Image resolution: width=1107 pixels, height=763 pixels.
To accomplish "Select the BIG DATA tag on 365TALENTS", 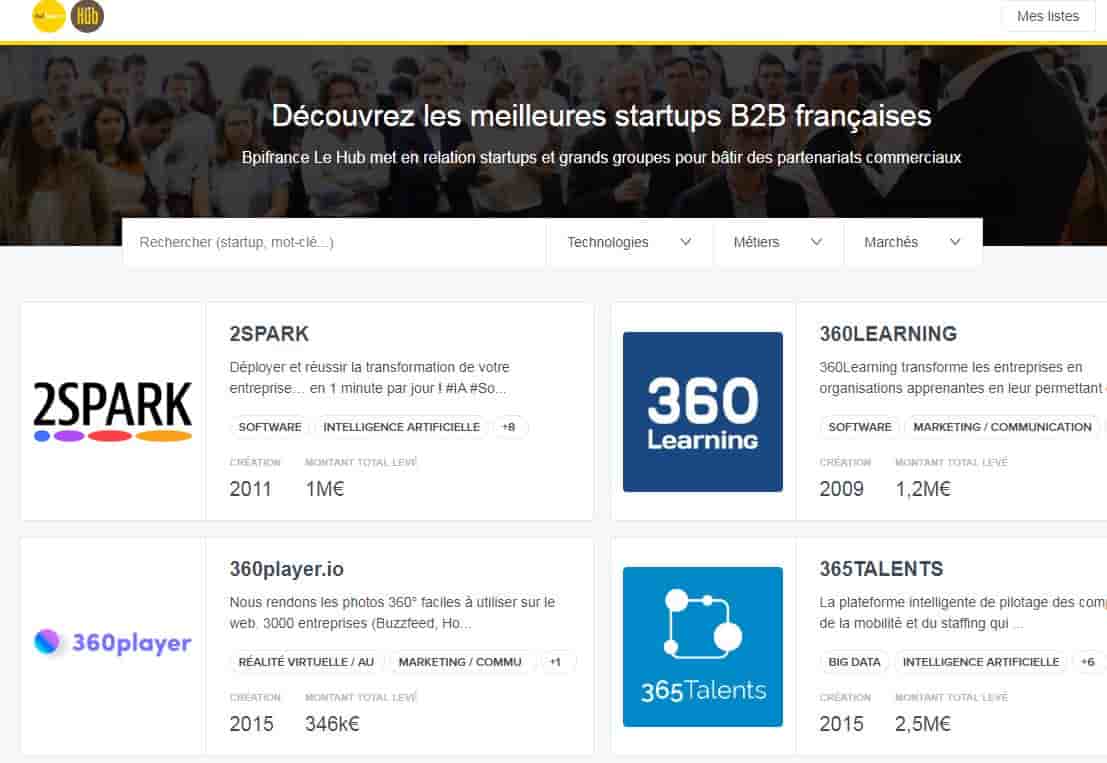I will [x=854, y=662].
